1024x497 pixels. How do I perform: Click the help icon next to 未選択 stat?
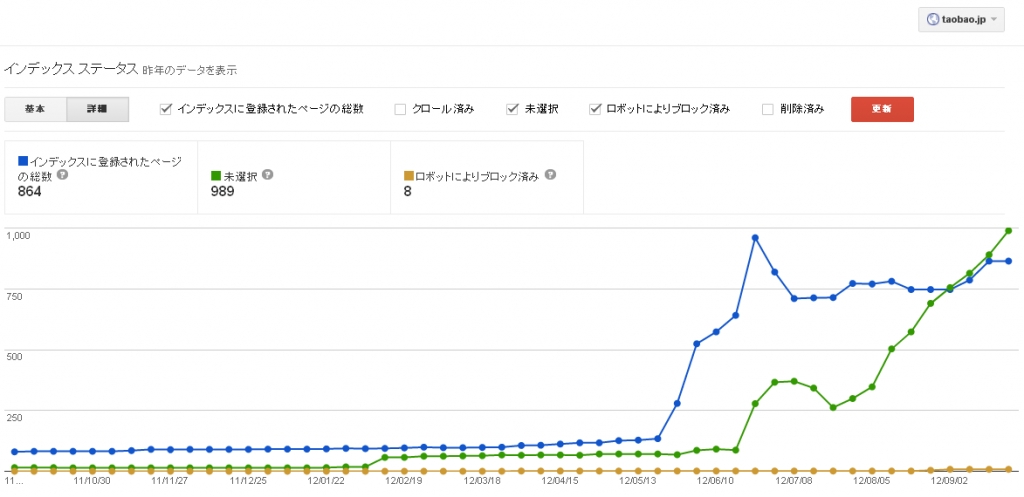267,175
